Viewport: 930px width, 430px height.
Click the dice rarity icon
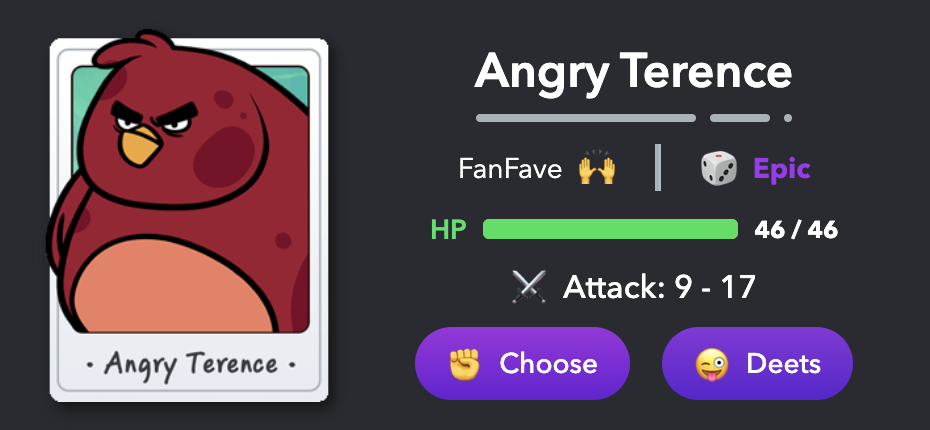point(719,168)
